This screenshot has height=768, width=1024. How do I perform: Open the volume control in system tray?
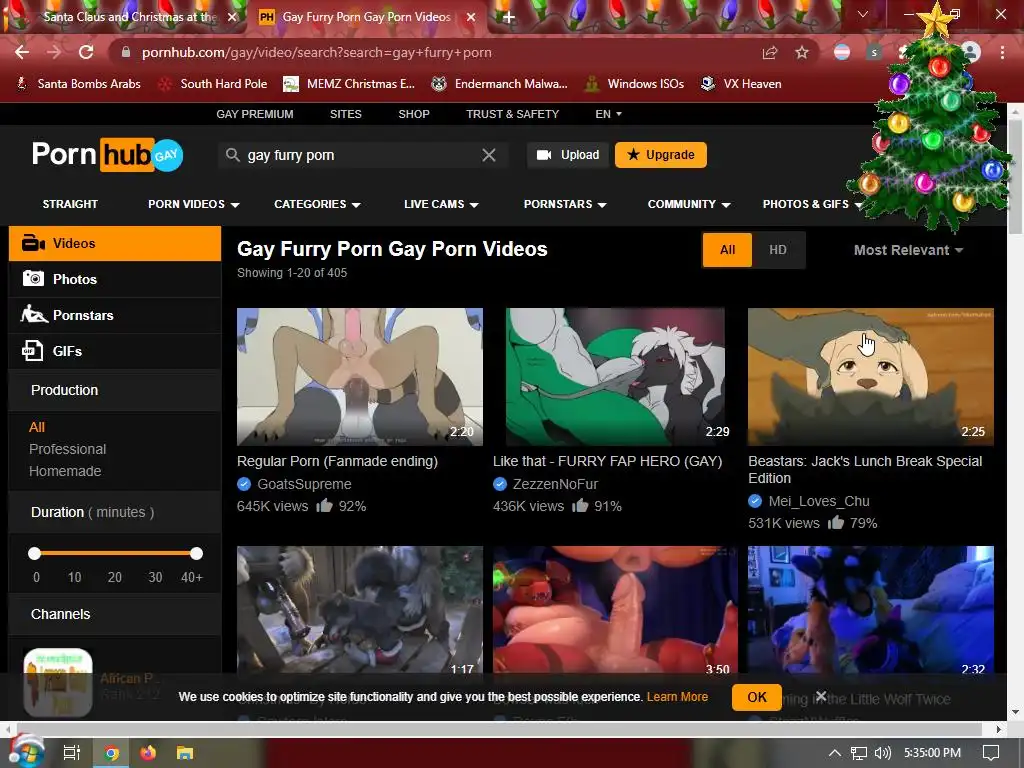coord(882,753)
